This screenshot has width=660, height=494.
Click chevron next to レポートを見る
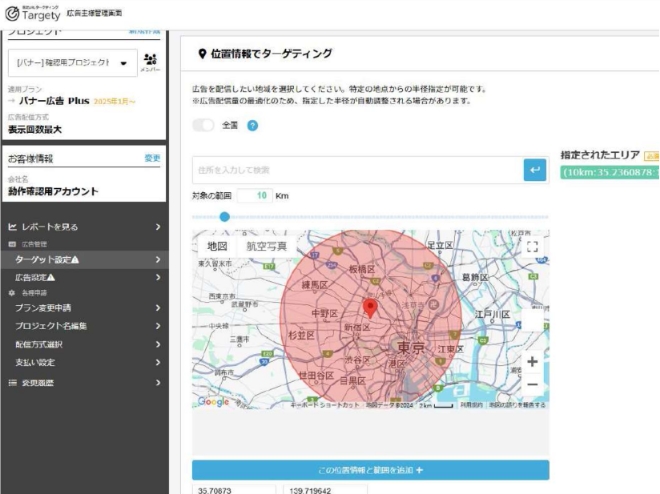pyautogui.click(x=158, y=227)
